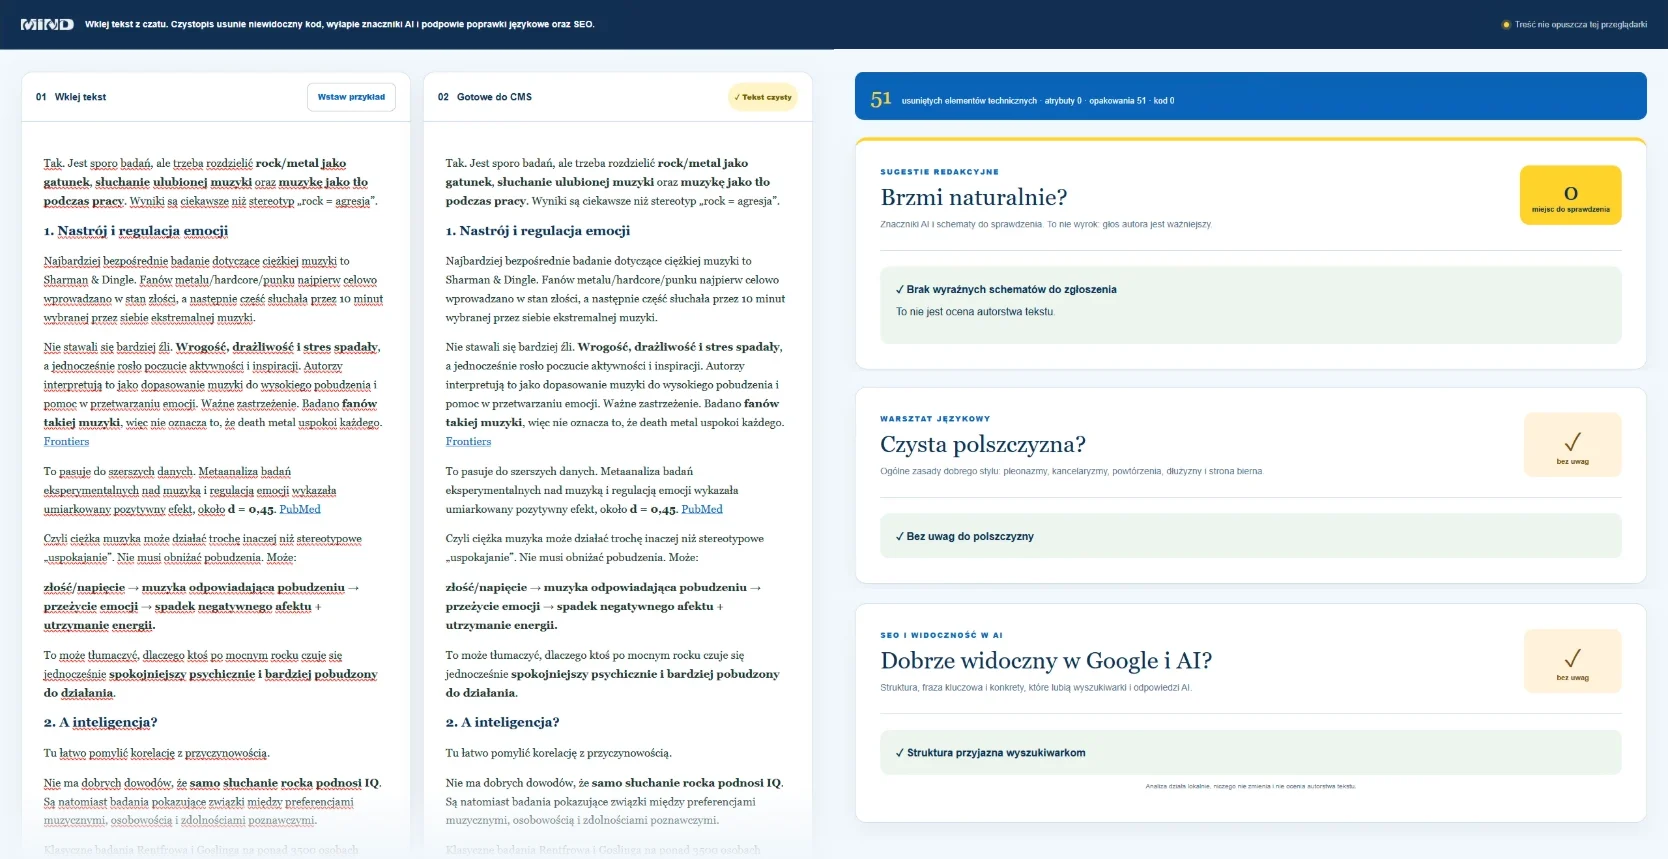Click "02 Gotowe do CMS" panel title
1668x859 pixels.
[x=485, y=97]
